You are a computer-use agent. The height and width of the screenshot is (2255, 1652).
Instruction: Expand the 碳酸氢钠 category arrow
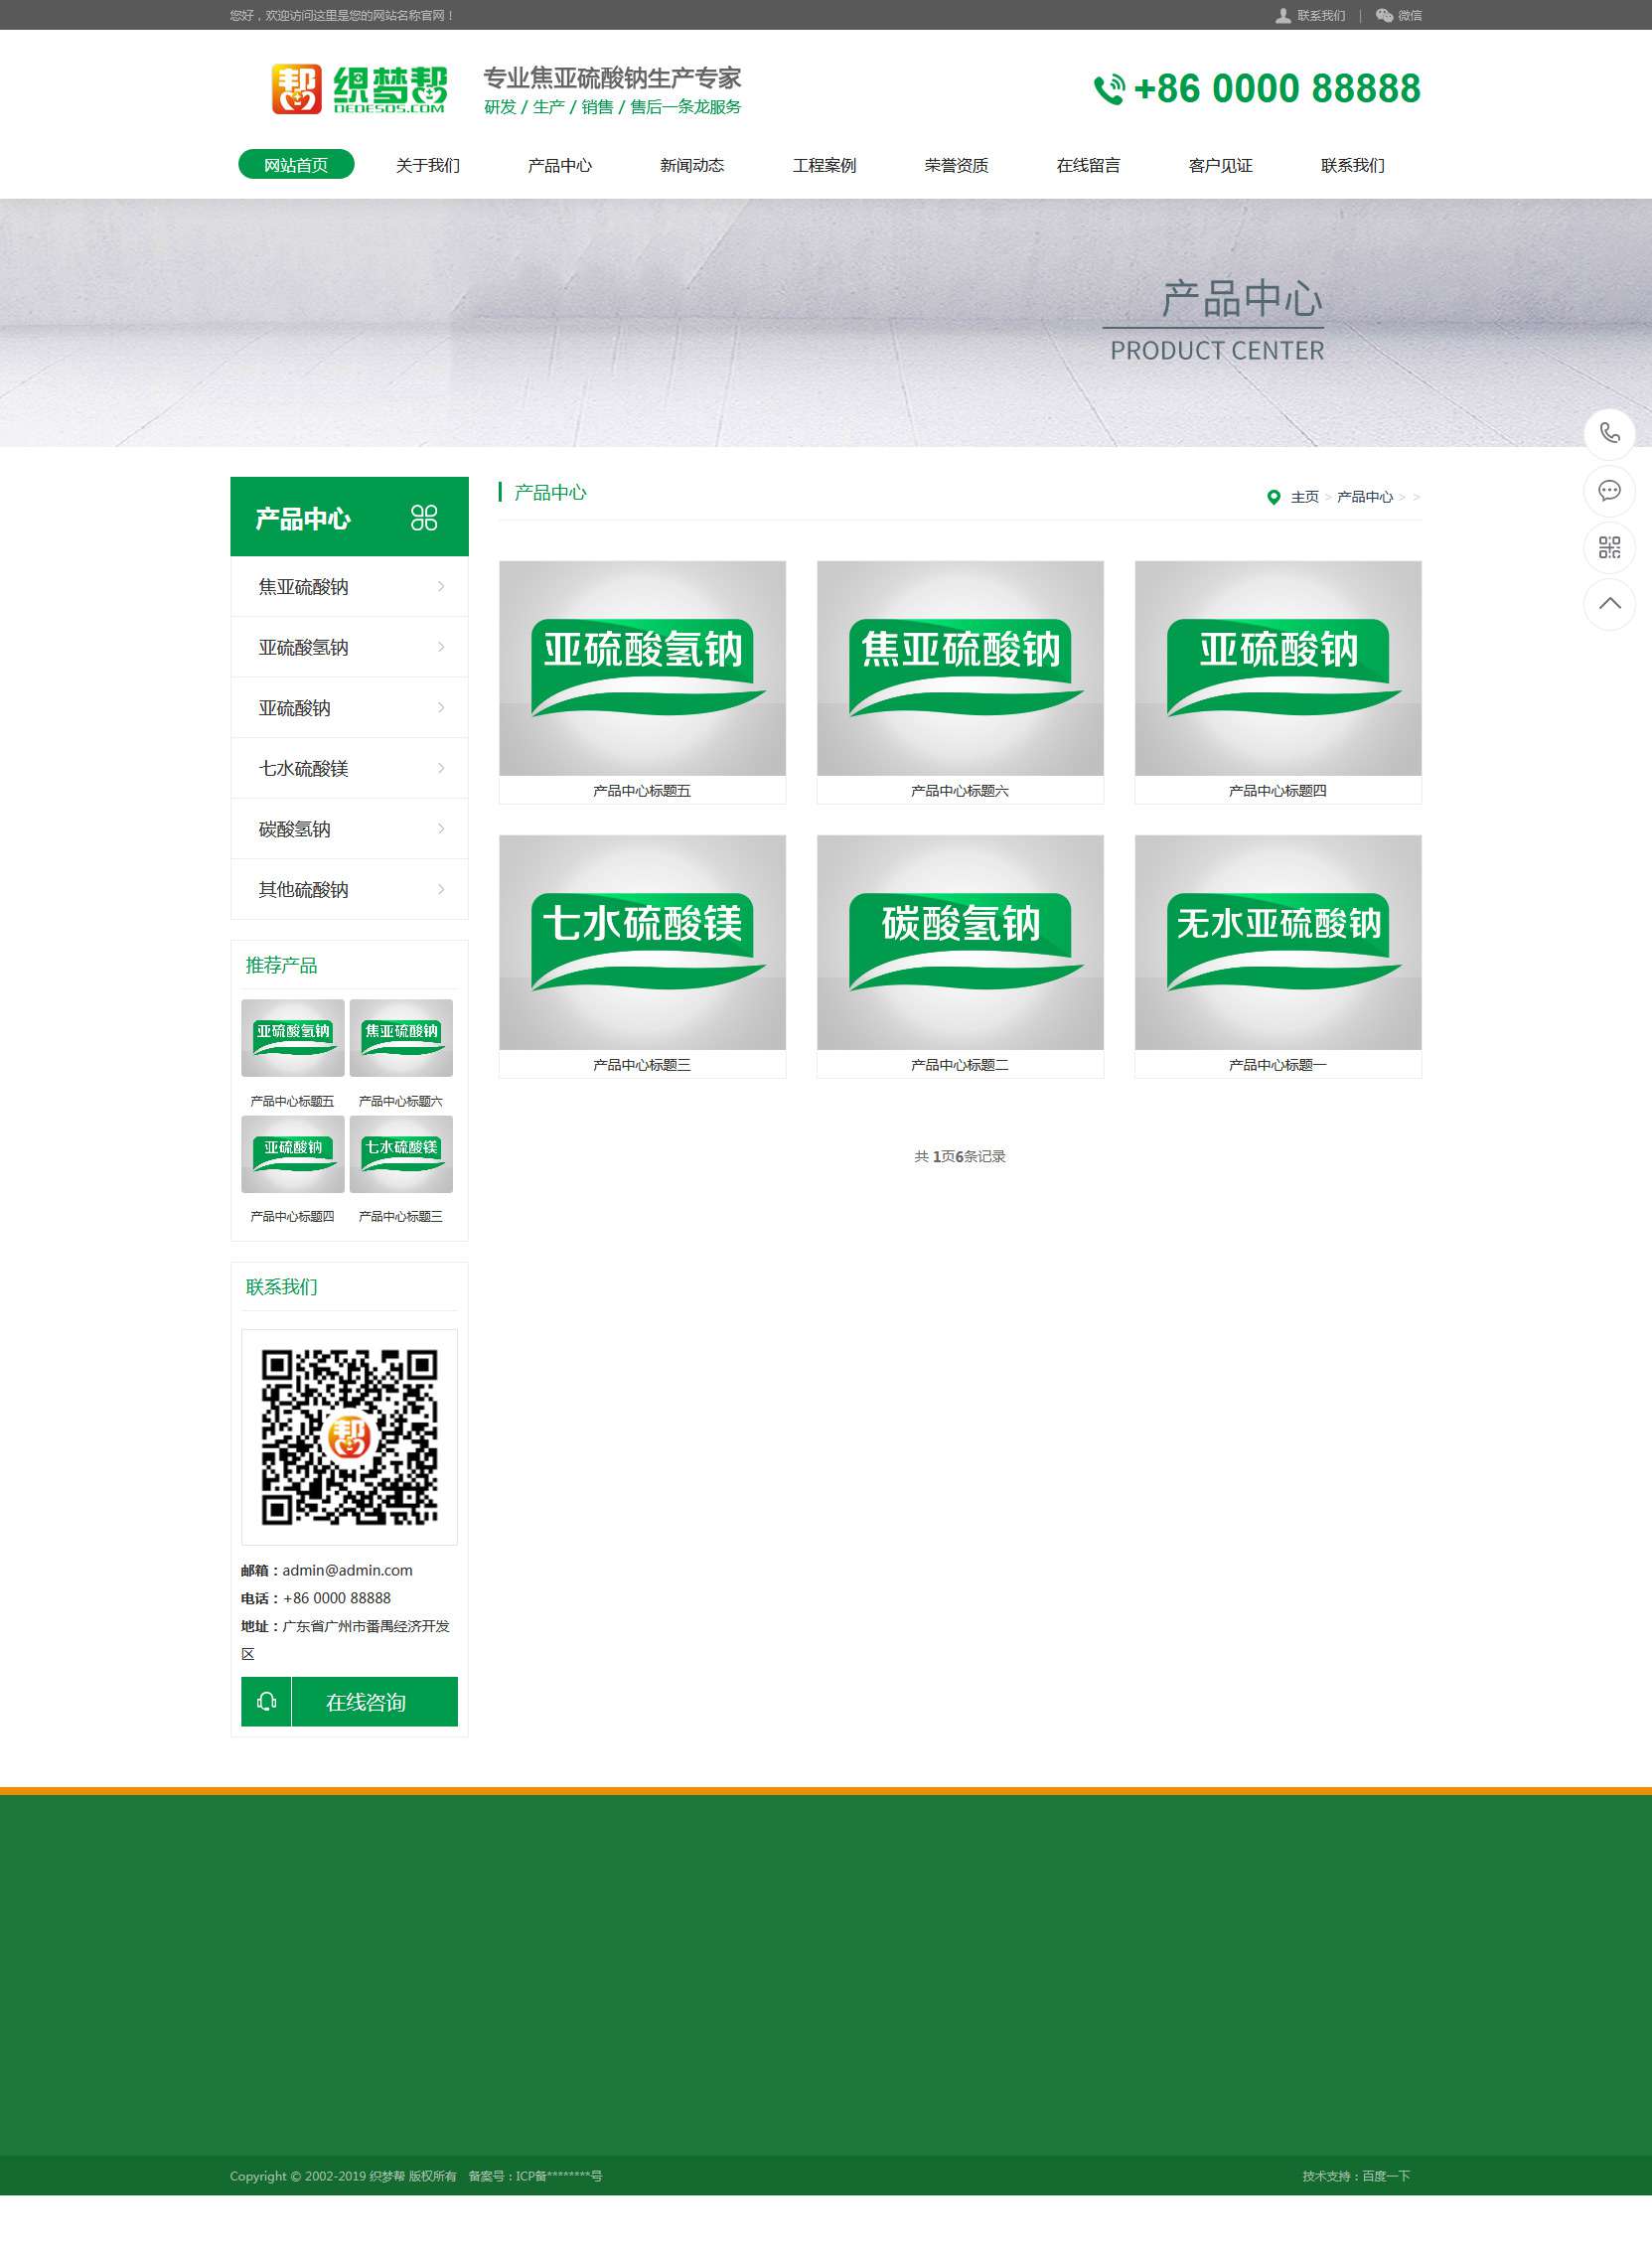pos(441,828)
